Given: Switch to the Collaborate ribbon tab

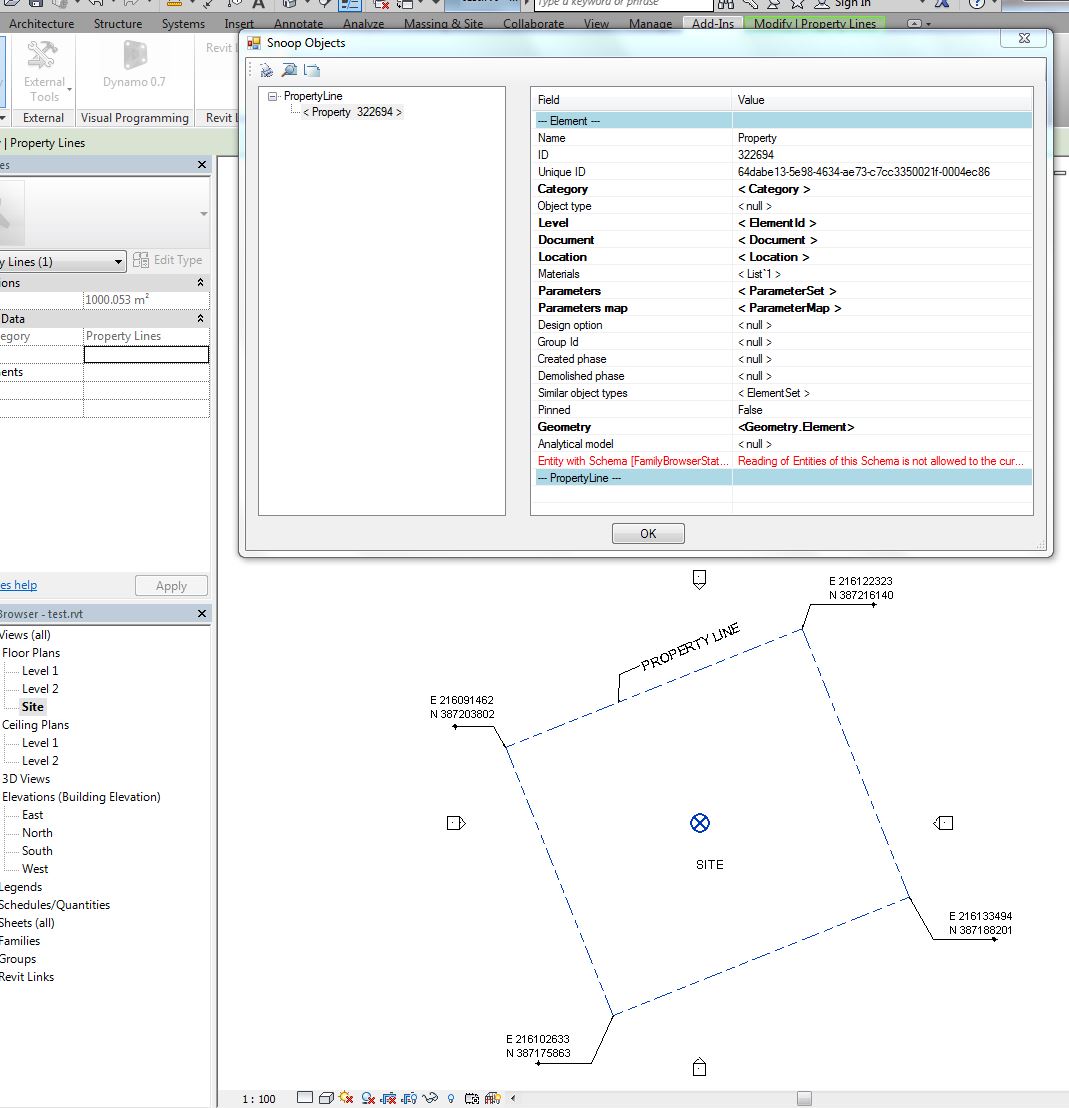Looking at the screenshot, I should pos(533,23).
